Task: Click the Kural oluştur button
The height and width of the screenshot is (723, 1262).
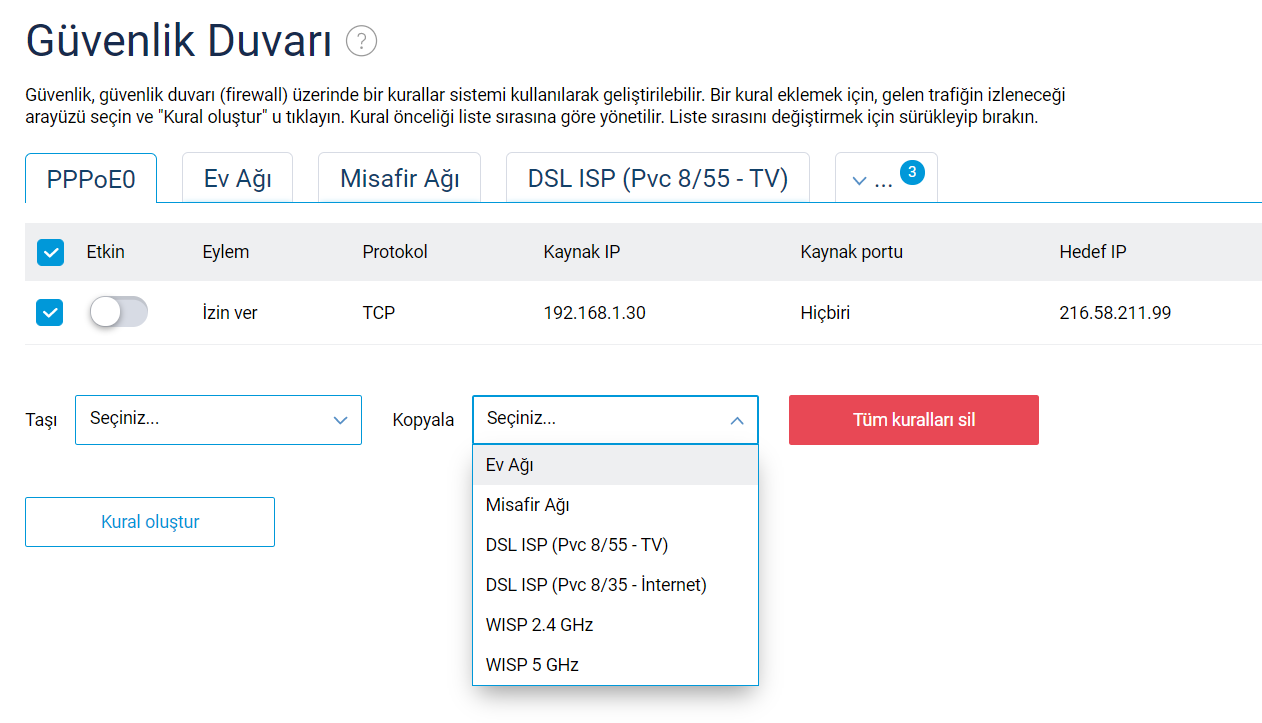Action: (x=150, y=522)
